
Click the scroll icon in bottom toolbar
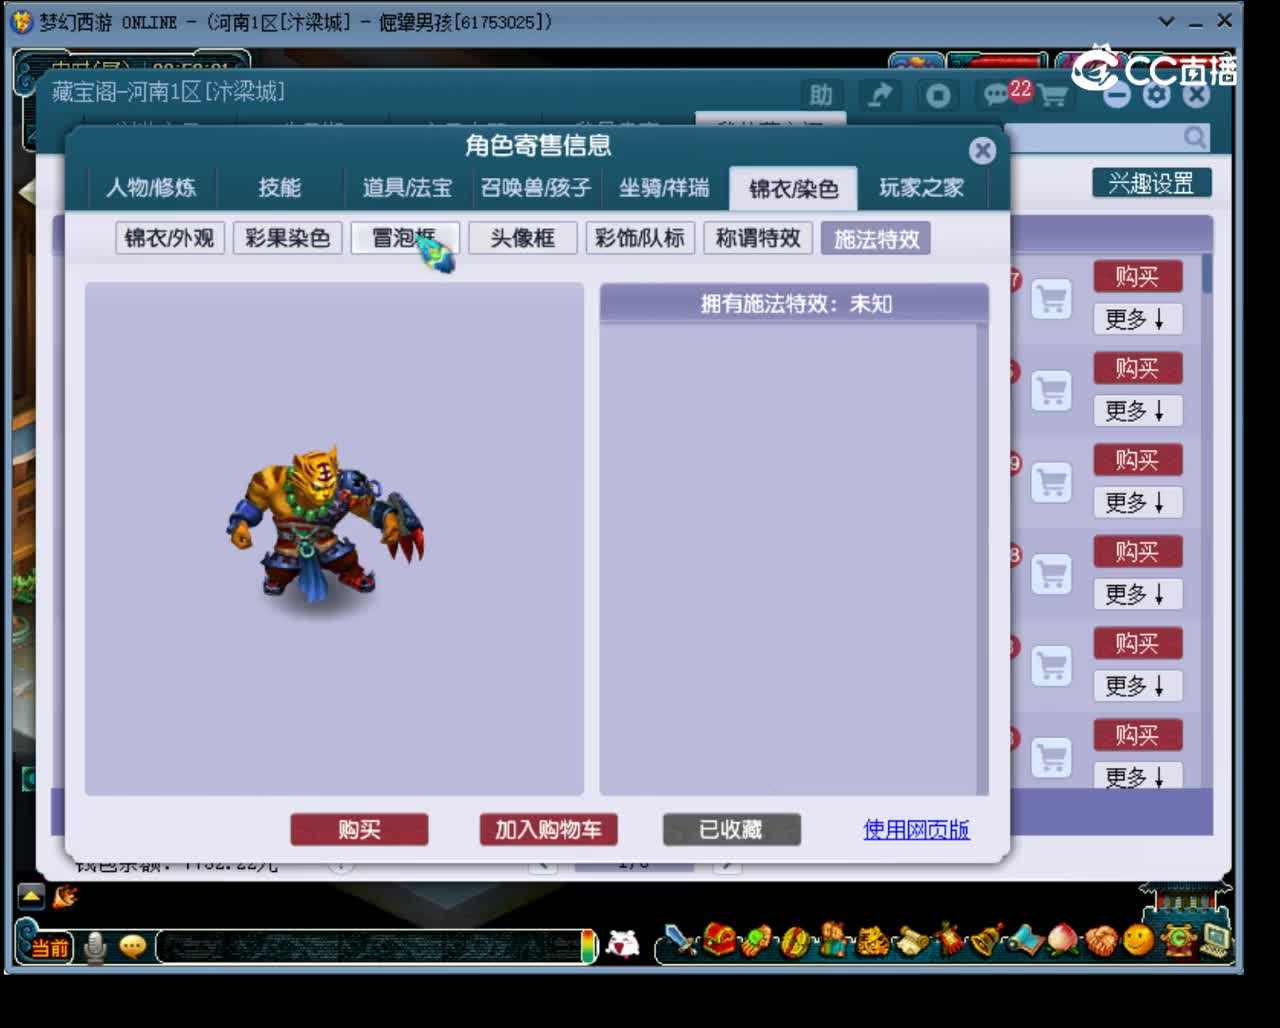point(911,941)
